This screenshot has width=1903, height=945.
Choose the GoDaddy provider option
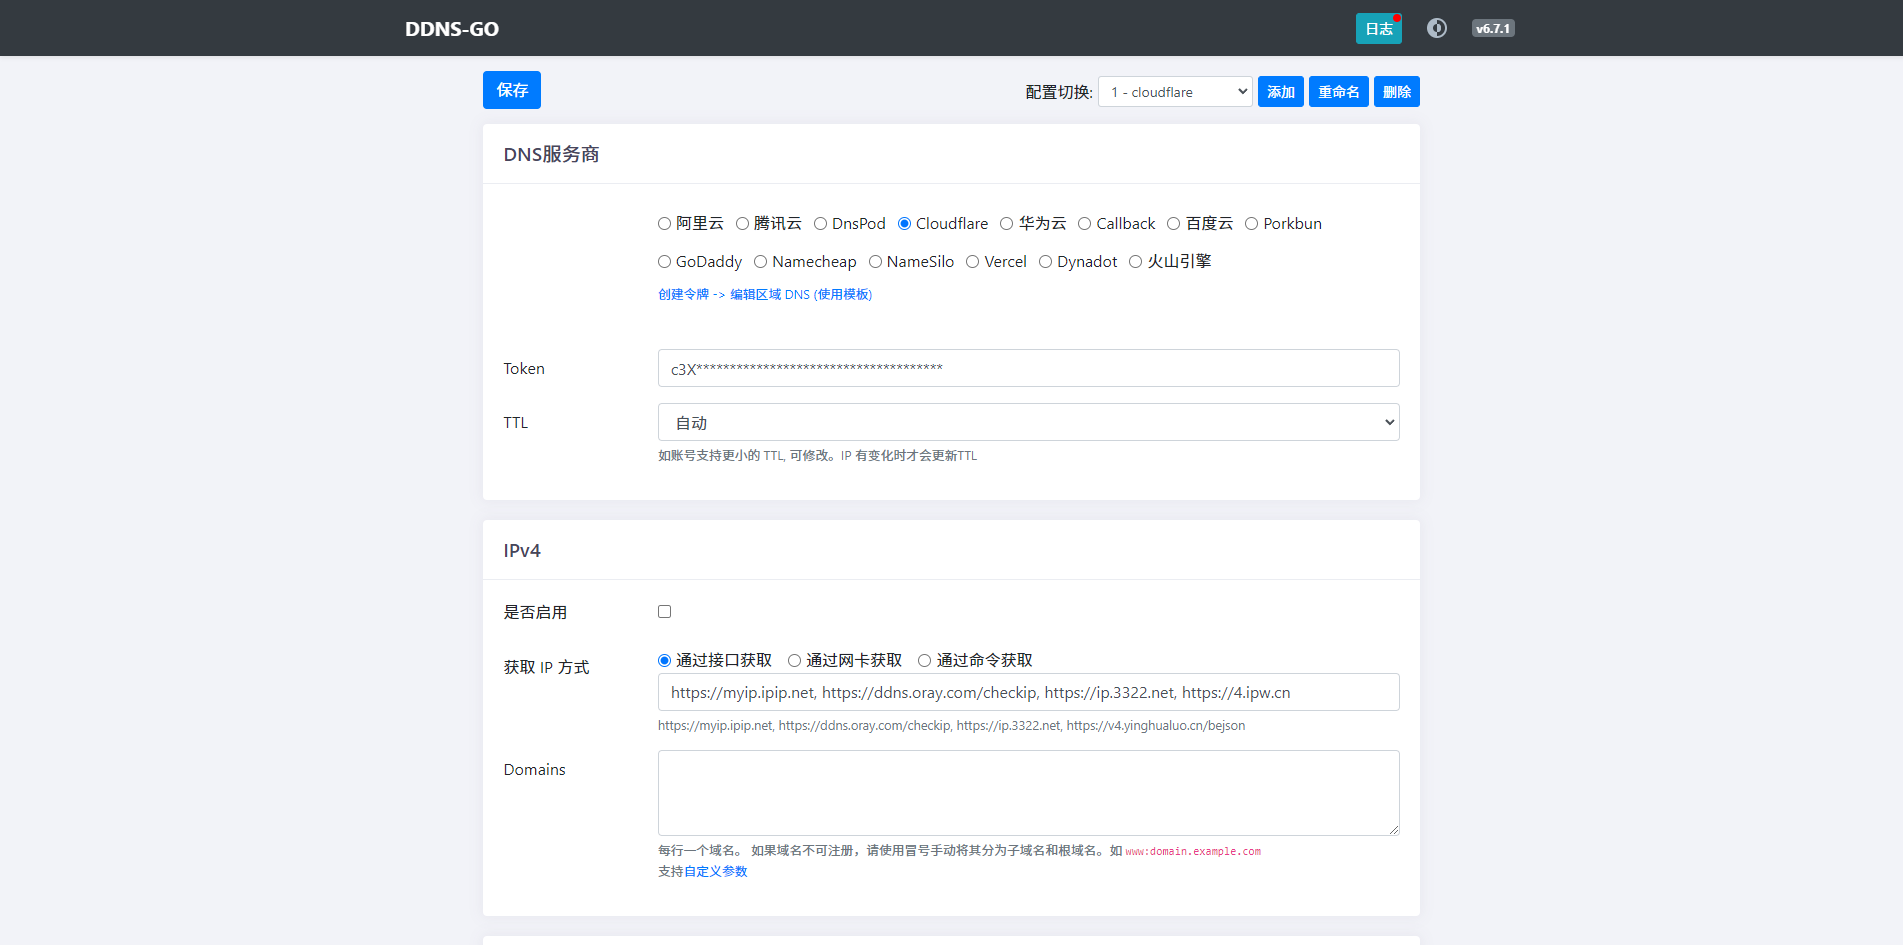tap(665, 262)
